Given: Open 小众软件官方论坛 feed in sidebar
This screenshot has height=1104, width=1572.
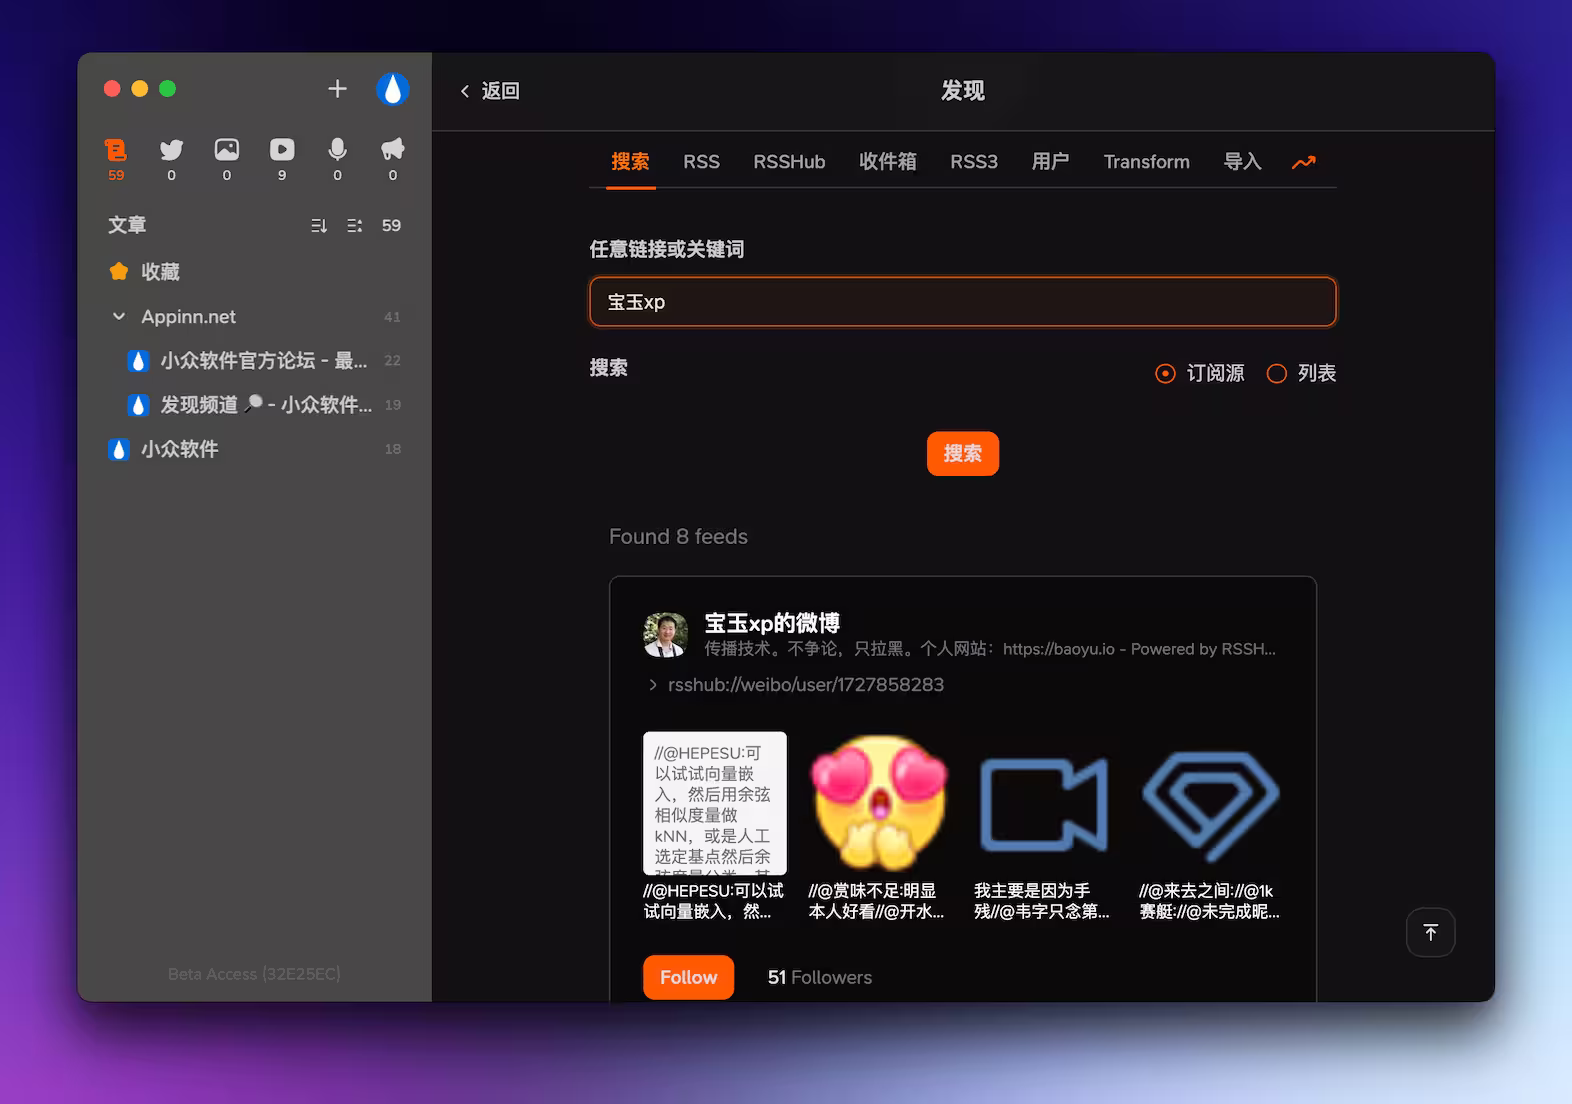Looking at the screenshot, I should 264,361.
